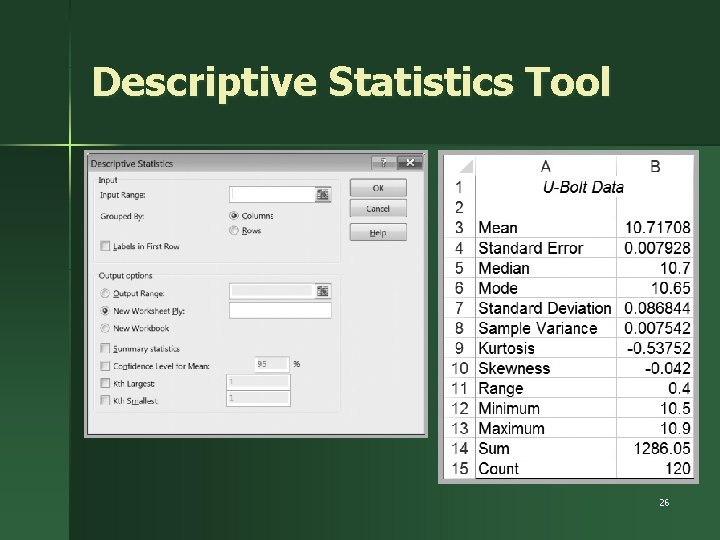Viewport: 720px width, 540px height.
Task: Click into the Input Range field
Action: 272,195
